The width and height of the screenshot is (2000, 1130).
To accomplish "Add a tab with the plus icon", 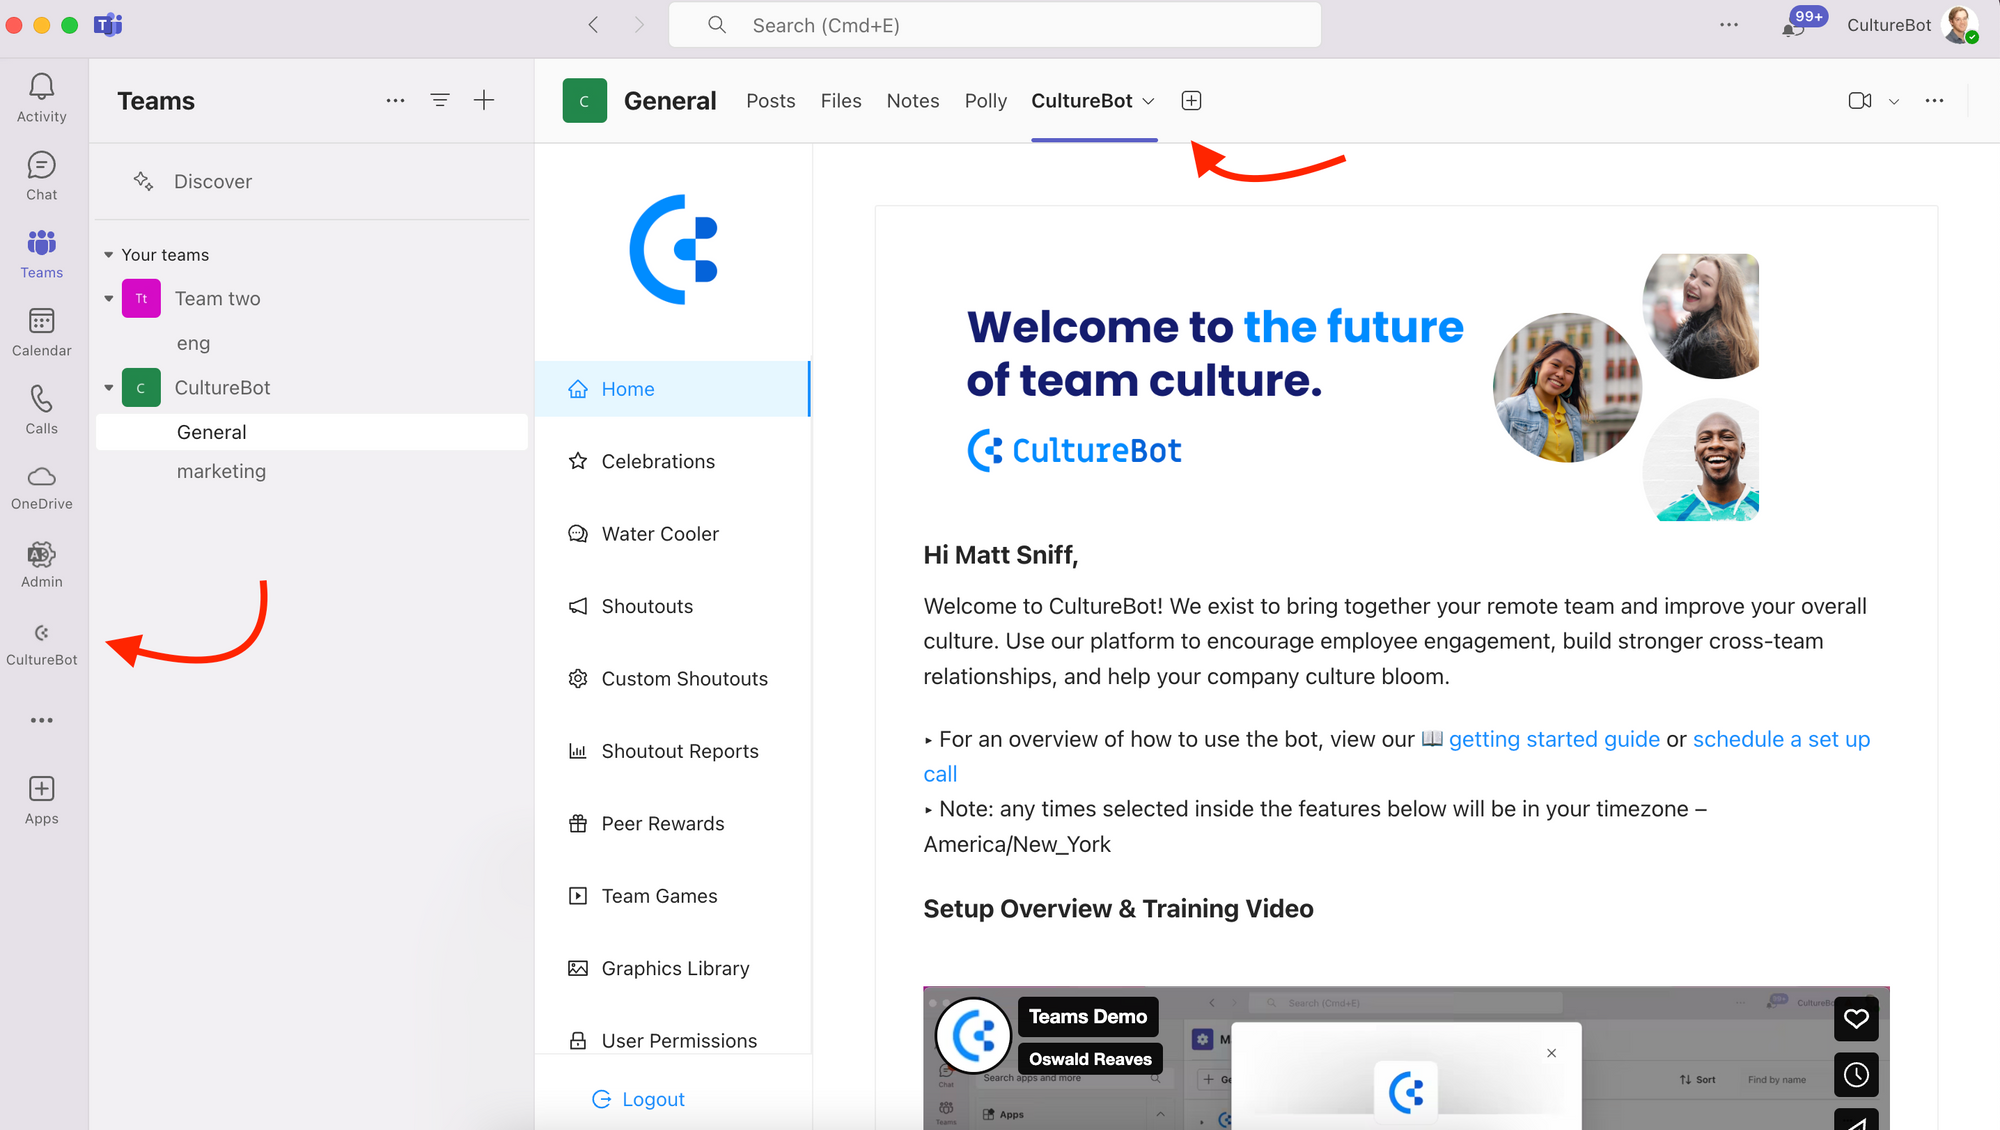I will point(1191,100).
